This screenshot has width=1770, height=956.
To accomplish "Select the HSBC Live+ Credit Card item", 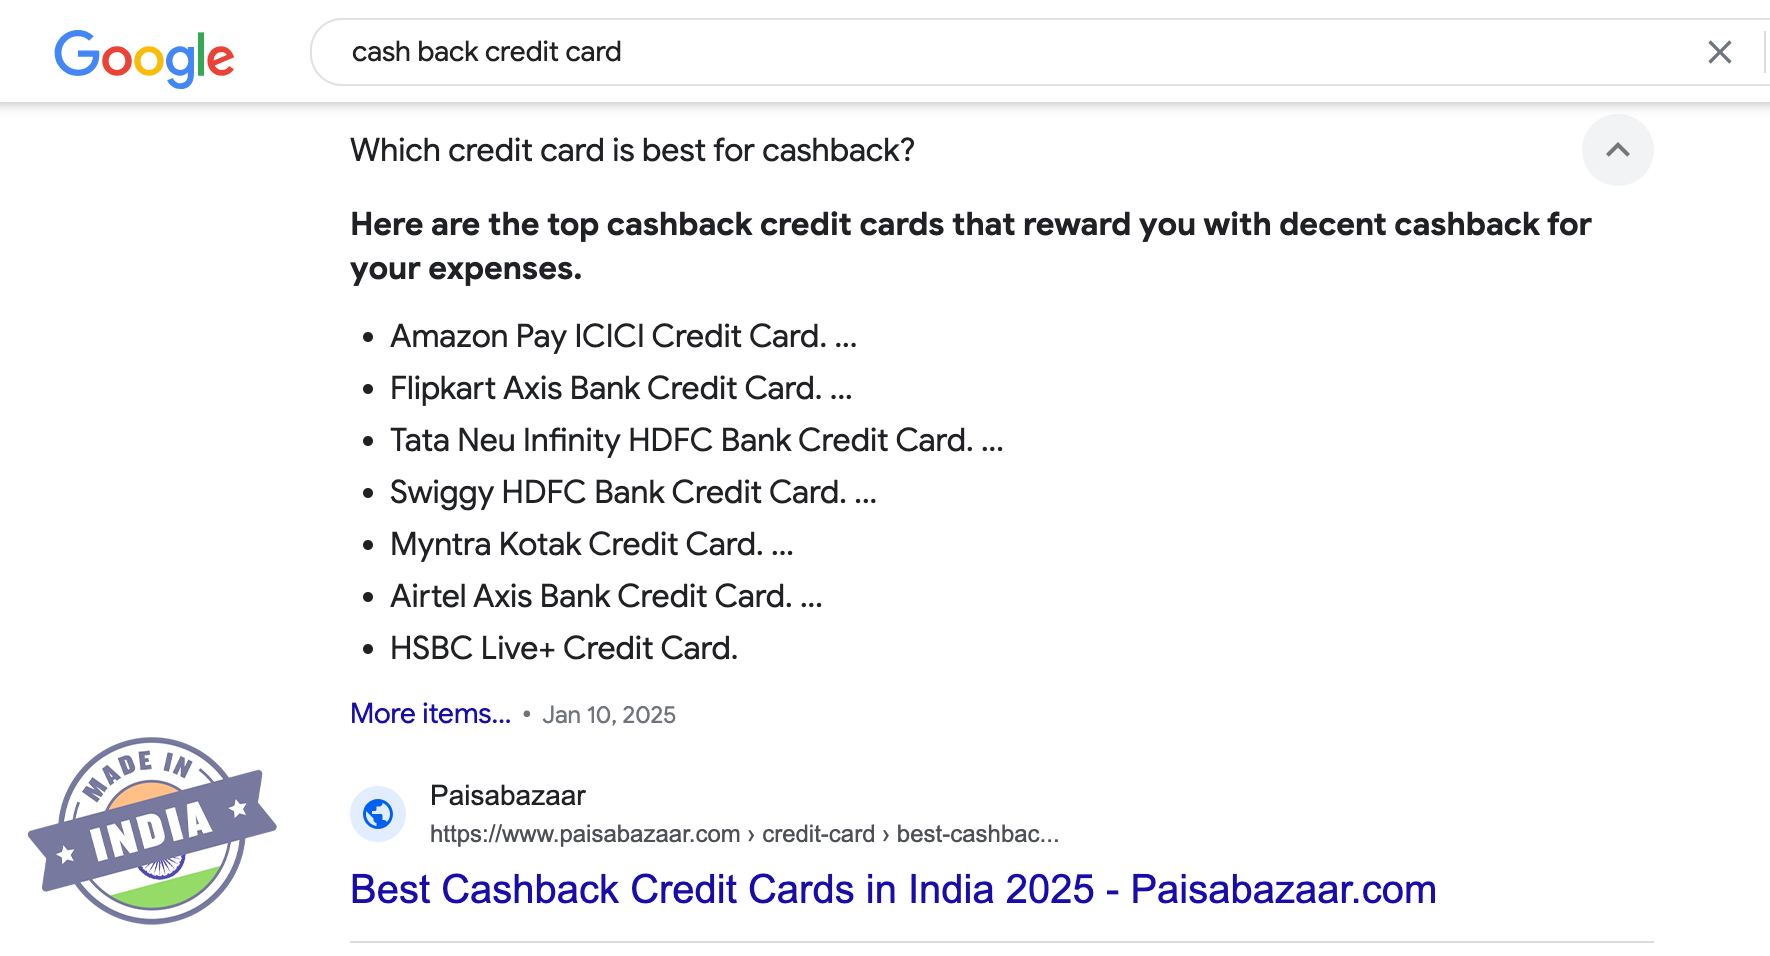I will pyautogui.click(x=563, y=648).
